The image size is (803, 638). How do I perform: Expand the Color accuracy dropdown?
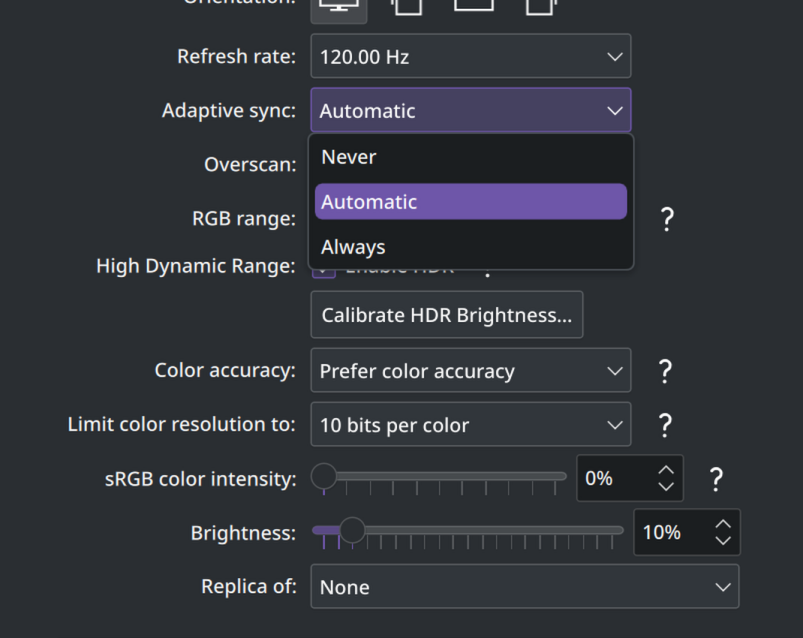pyautogui.click(x=470, y=371)
